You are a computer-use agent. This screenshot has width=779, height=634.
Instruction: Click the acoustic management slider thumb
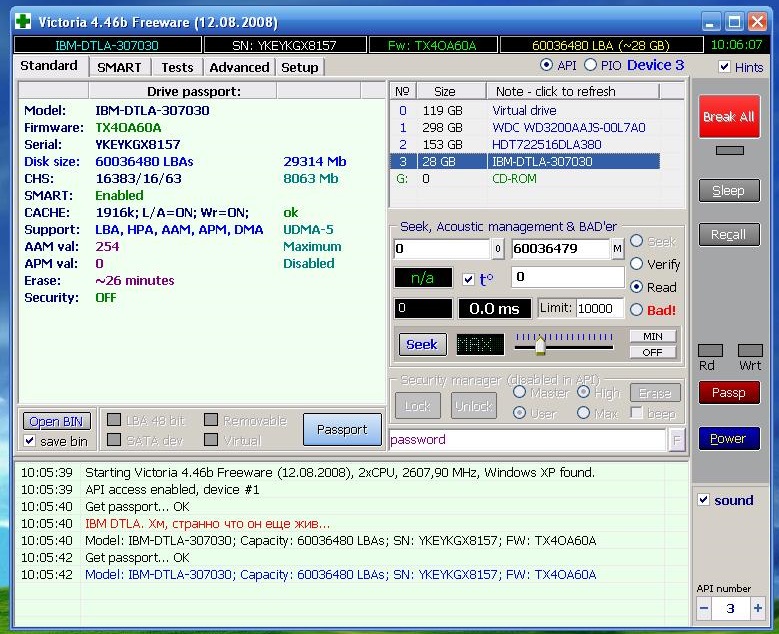coord(541,345)
